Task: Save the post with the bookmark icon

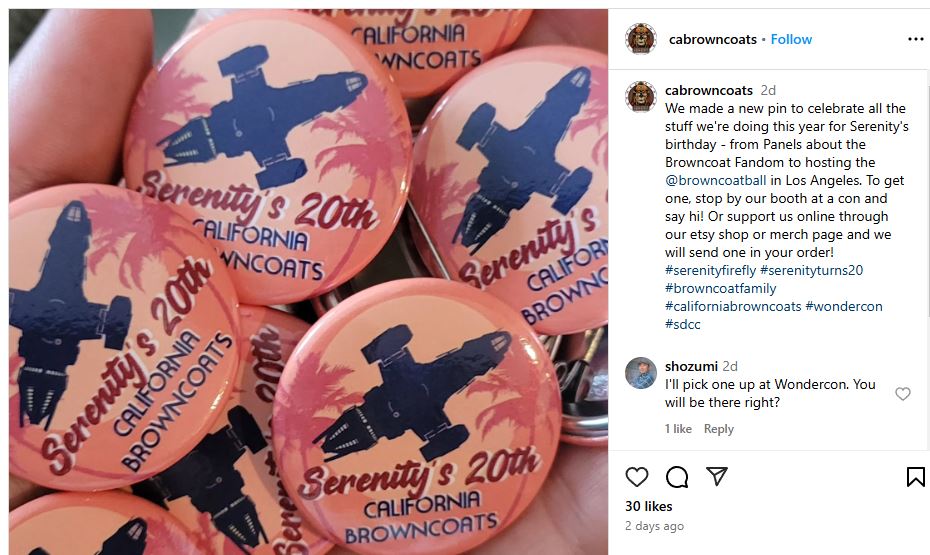Action: [915, 477]
